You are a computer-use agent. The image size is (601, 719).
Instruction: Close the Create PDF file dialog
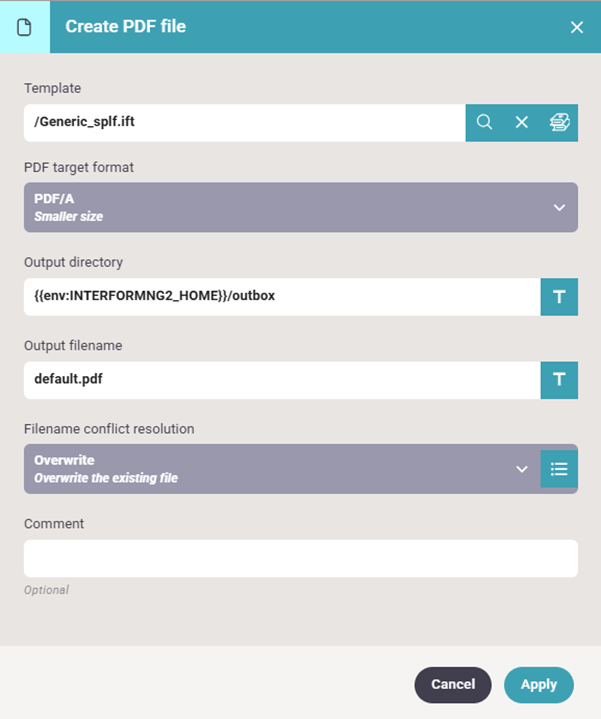tap(577, 27)
